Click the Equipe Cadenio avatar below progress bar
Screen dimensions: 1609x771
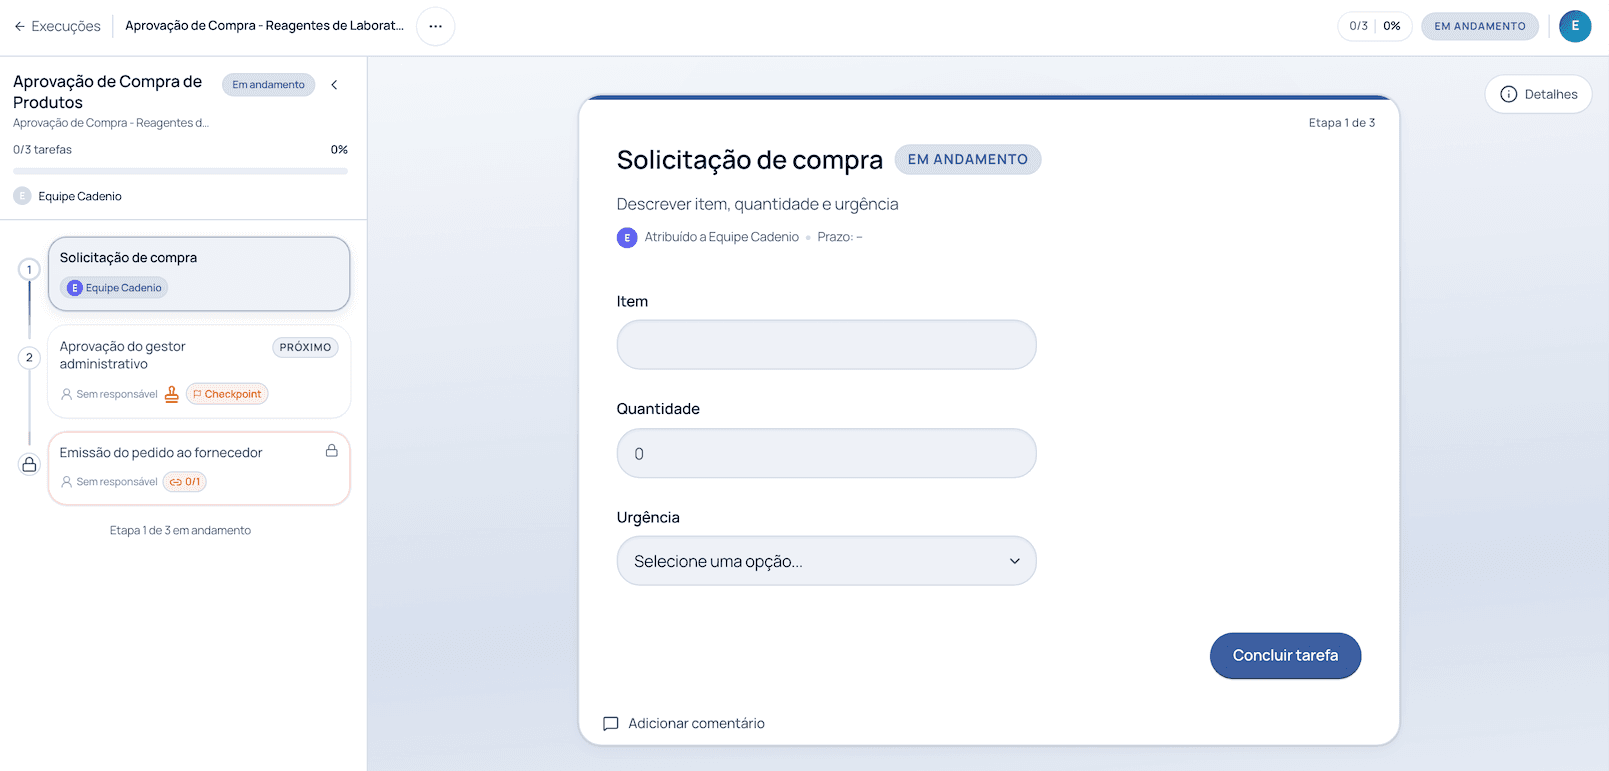(22, 196)
